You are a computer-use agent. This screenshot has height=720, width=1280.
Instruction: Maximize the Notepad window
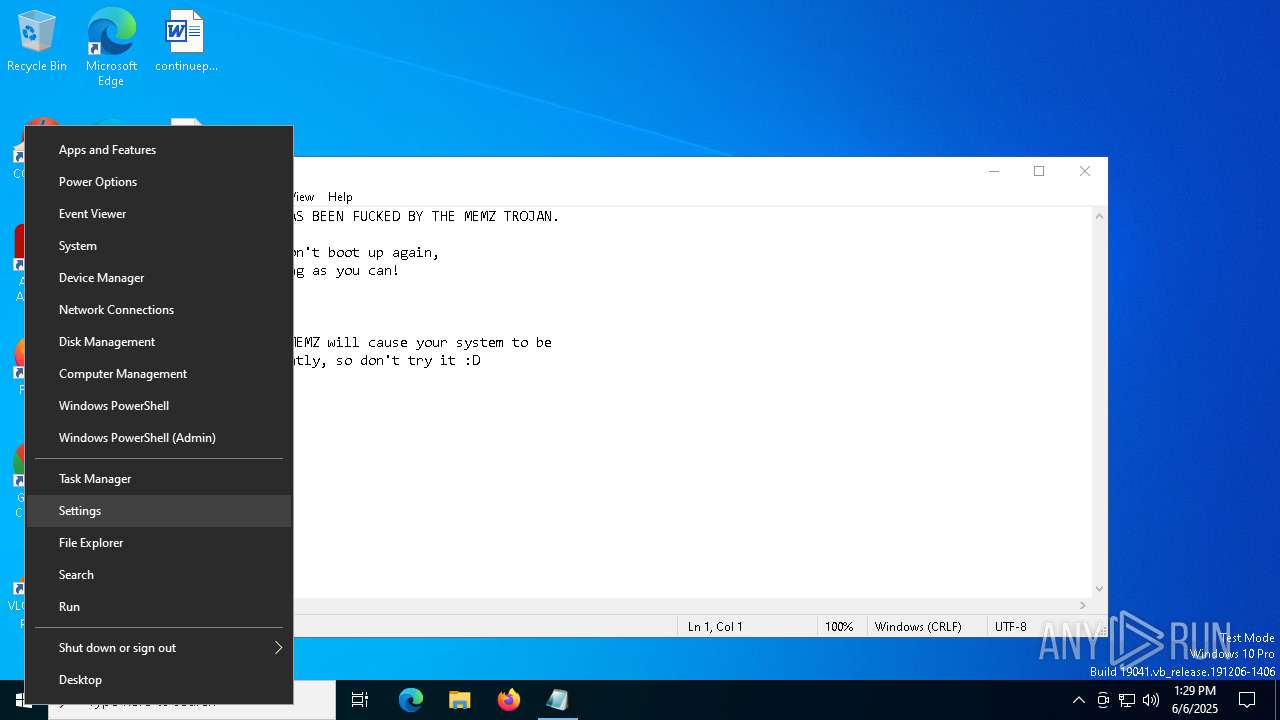click(x=1039, y=171)
